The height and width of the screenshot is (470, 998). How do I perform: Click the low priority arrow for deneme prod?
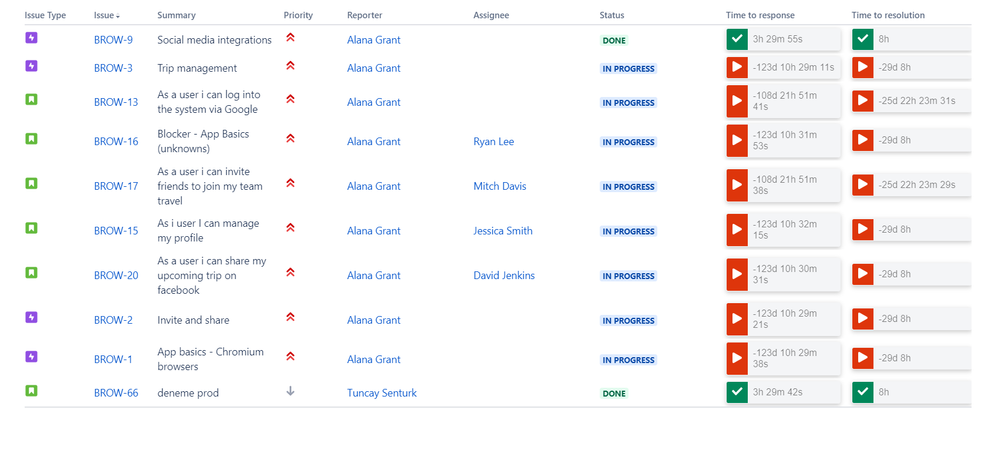[x=290, y=391]
